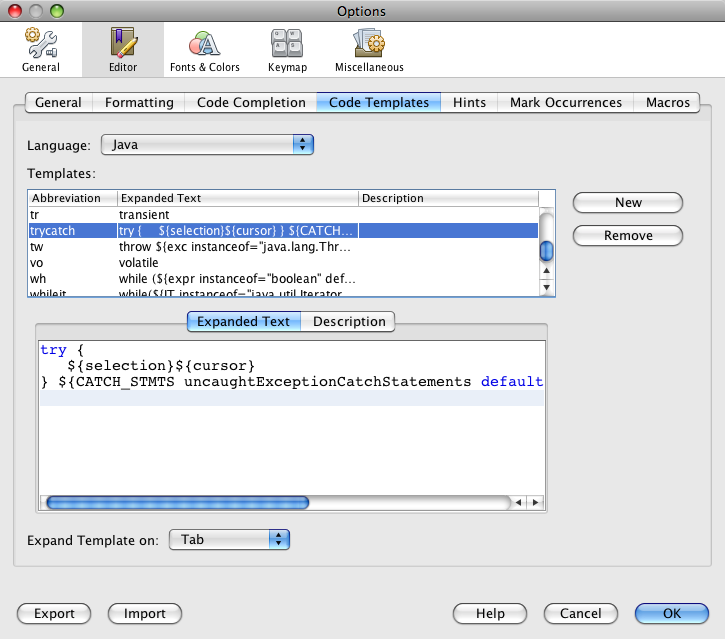The width and height of the screenshot is (725, 639).
Task: Open Fonts & Colors settings
Action: (204, 50)
